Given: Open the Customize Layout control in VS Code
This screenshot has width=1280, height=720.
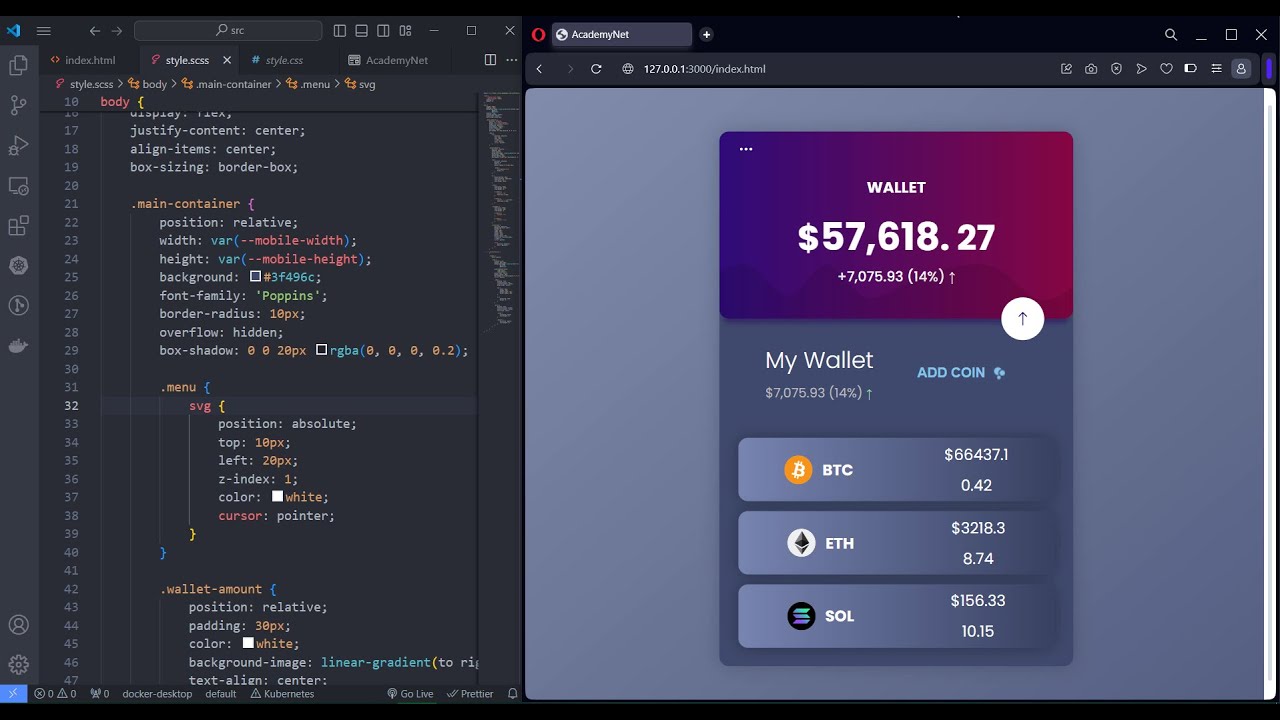Looking at the screenshot, I should [405, 31].
